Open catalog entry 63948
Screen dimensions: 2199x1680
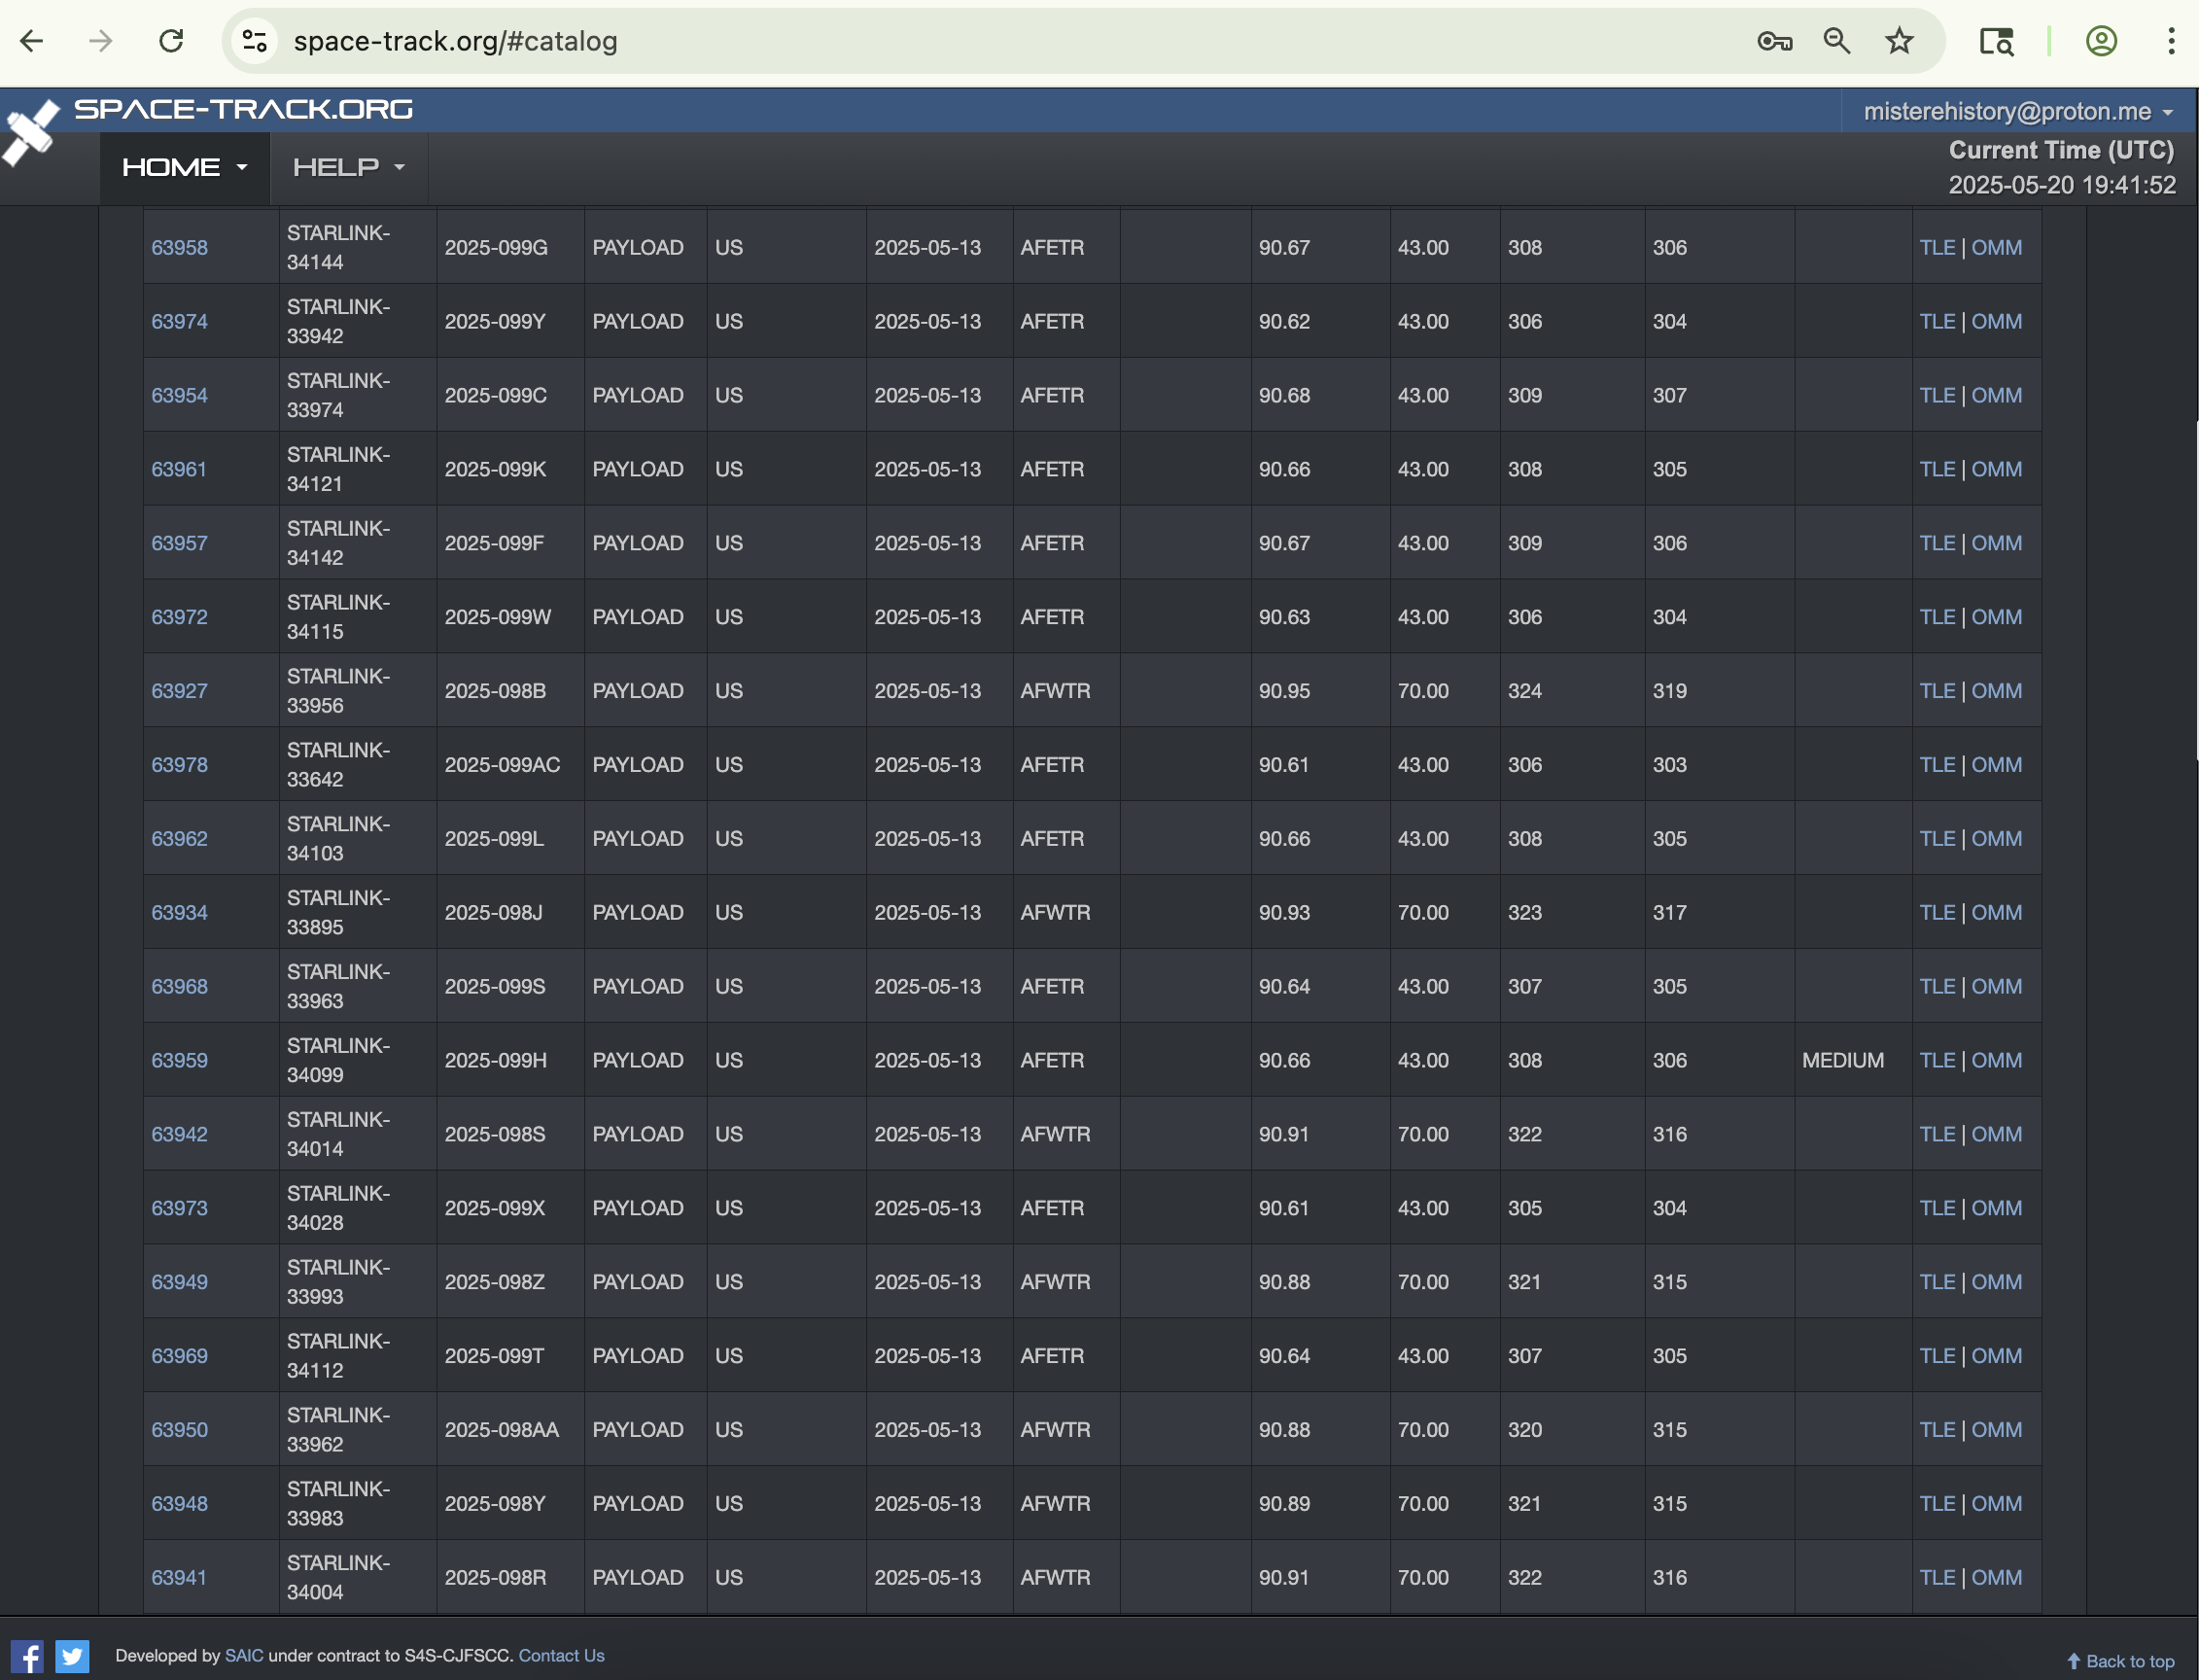click(179, 1506)
